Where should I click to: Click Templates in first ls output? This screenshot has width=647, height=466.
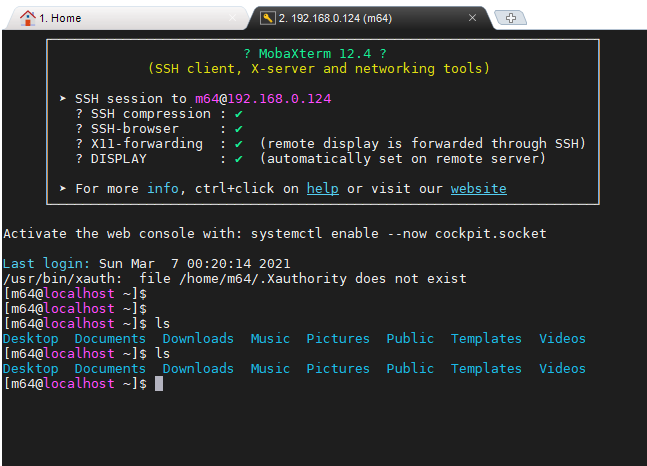486,338
